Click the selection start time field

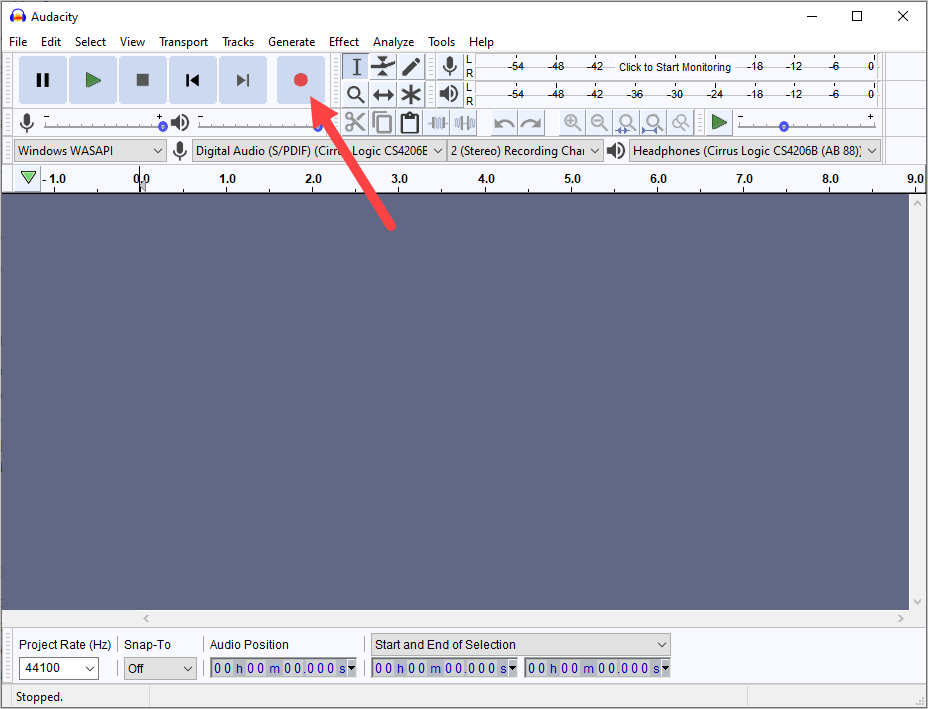[440, 668]
